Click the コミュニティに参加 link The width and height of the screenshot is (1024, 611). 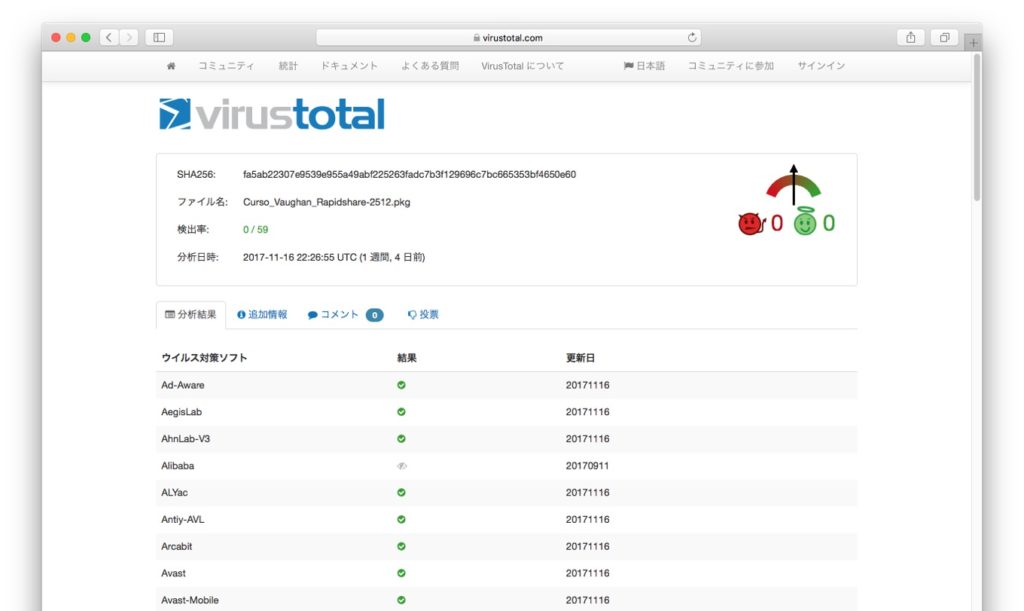click(730, 66)
